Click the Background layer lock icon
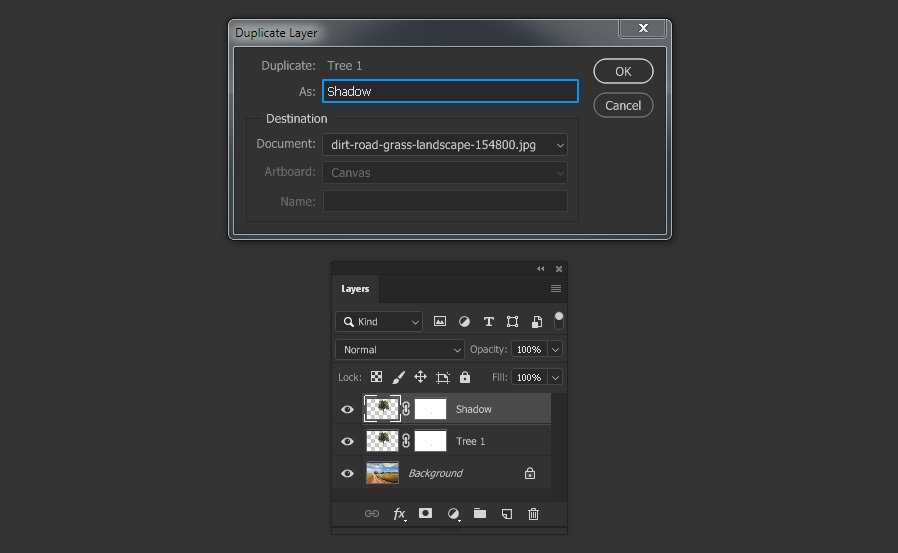The height and width of the screenshot is (553, 898). [530, 473]
